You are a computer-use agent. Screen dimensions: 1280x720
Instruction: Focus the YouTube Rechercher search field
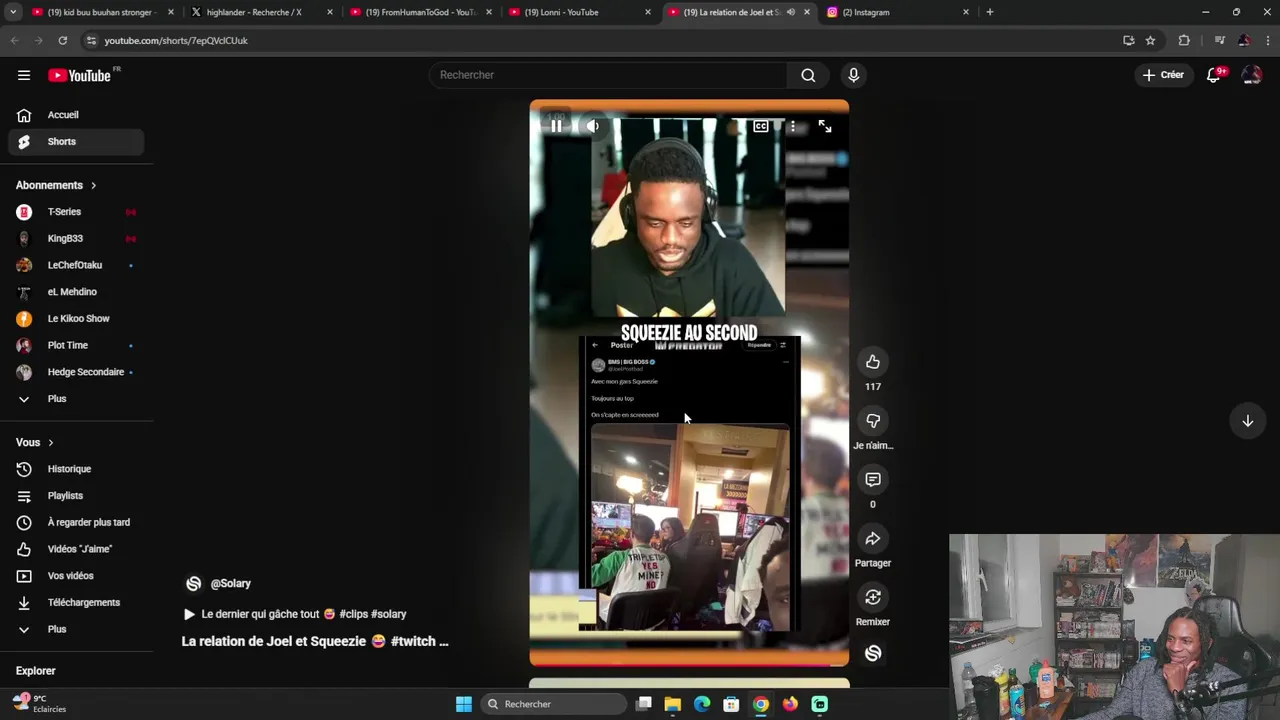coord(610,75)
